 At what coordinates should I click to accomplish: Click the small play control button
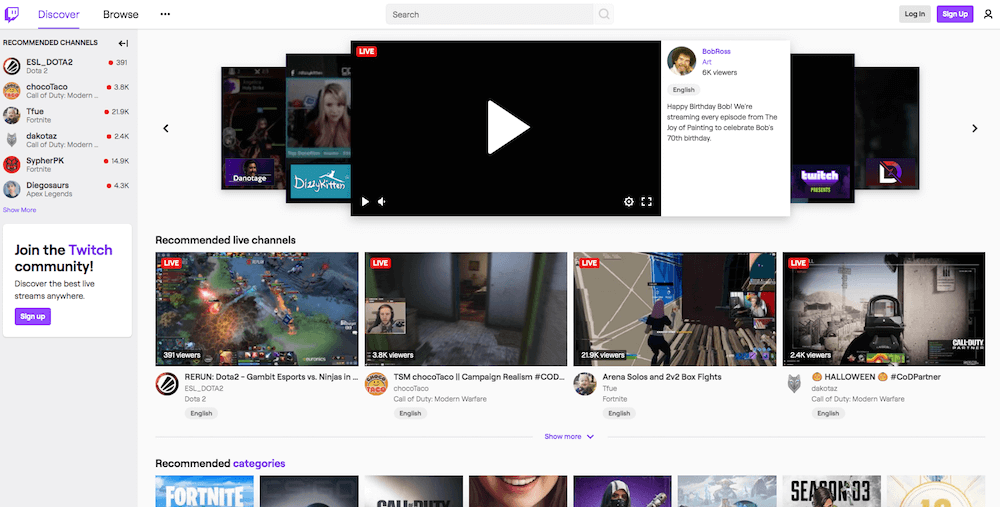click(x=365, y=202)
